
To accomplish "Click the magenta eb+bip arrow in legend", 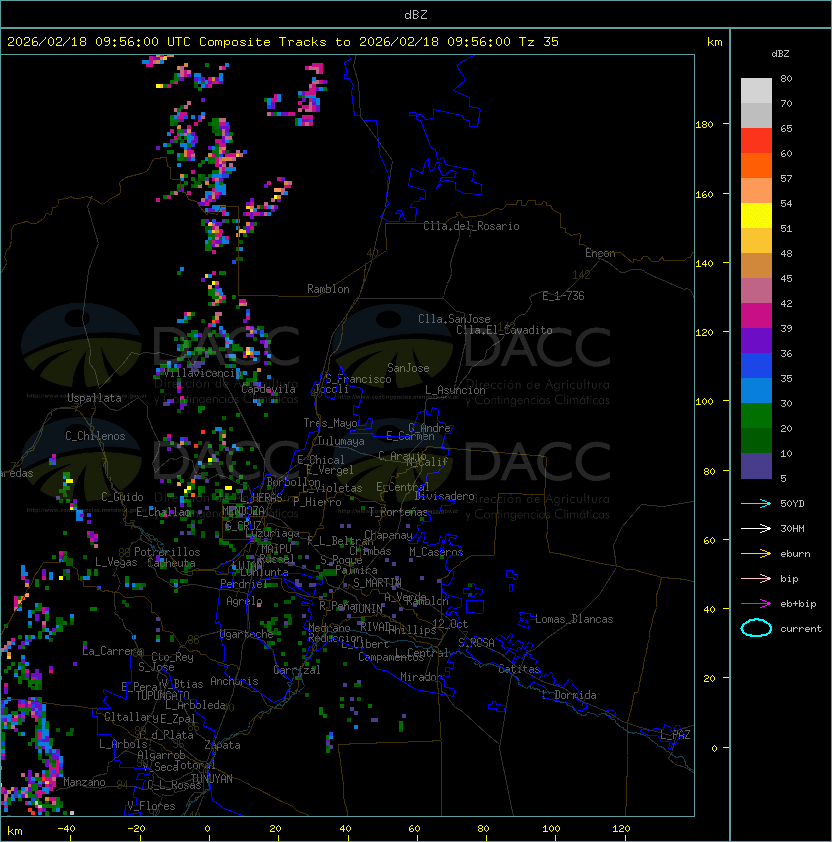I will [x=756, y=604].
